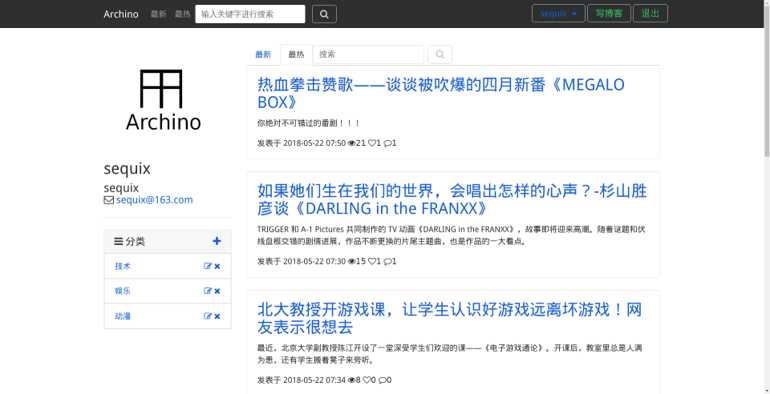The height and width of the screenshot is (394, 770).
Task: Click the heart icon on MEGALO BOX post
Action: click(372, 143)
